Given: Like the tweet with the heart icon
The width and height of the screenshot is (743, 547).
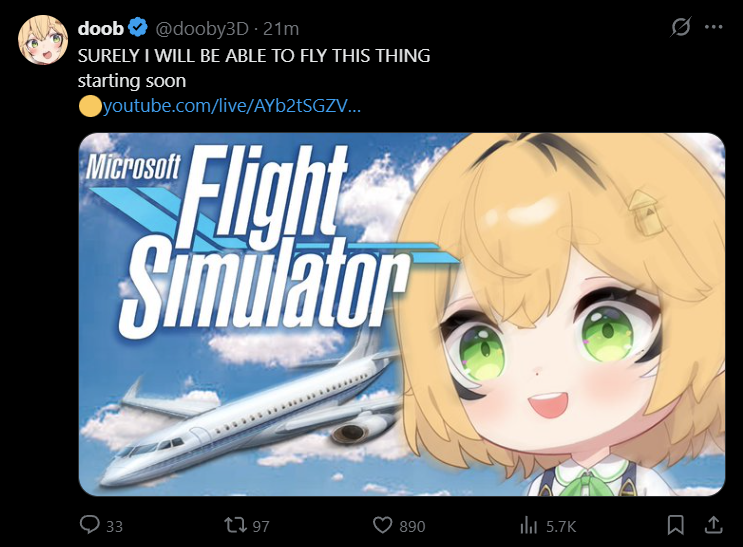Looking at the screenshot, I should (x=382, y=525).
